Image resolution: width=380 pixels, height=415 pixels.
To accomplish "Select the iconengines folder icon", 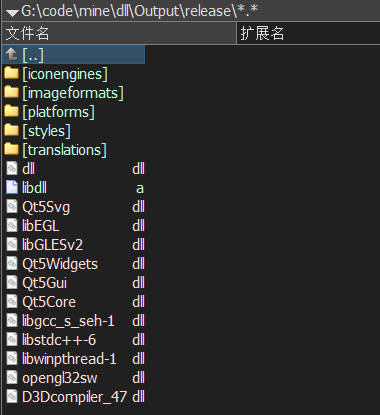I will [x=12, y=73].
